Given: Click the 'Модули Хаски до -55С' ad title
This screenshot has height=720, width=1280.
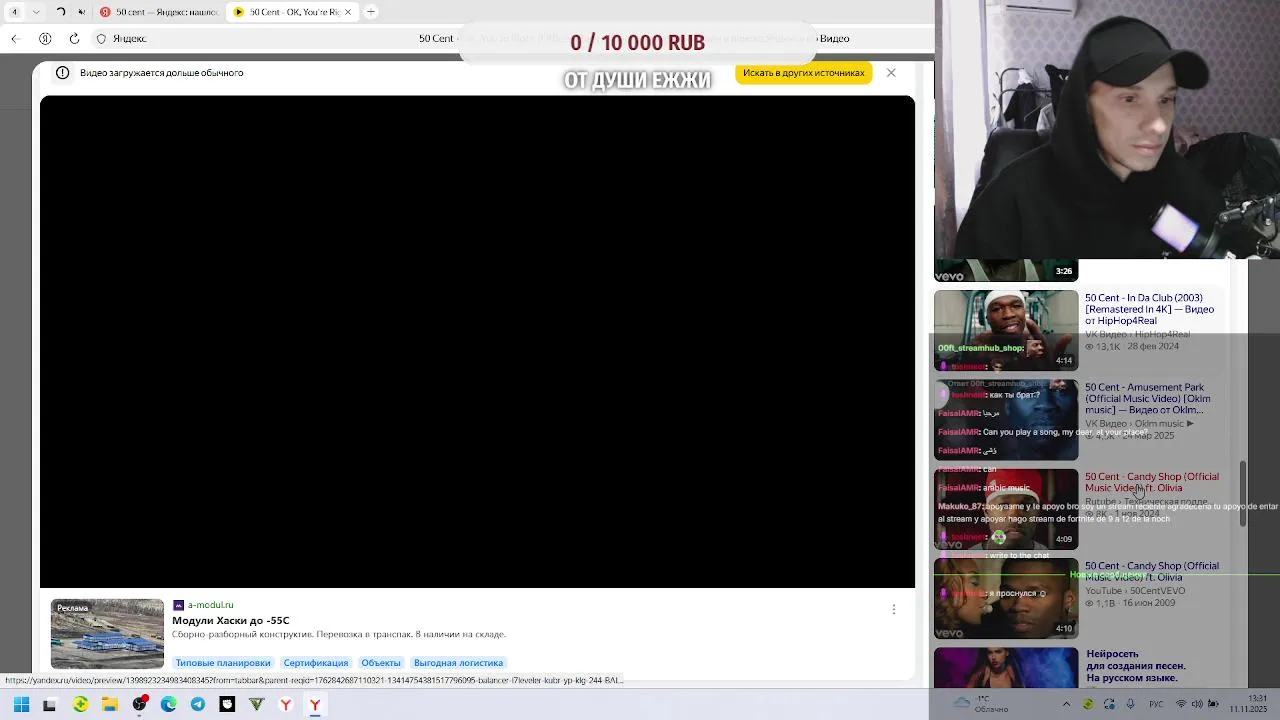Looking at the screenshot, I should click(x=231, y=620).
